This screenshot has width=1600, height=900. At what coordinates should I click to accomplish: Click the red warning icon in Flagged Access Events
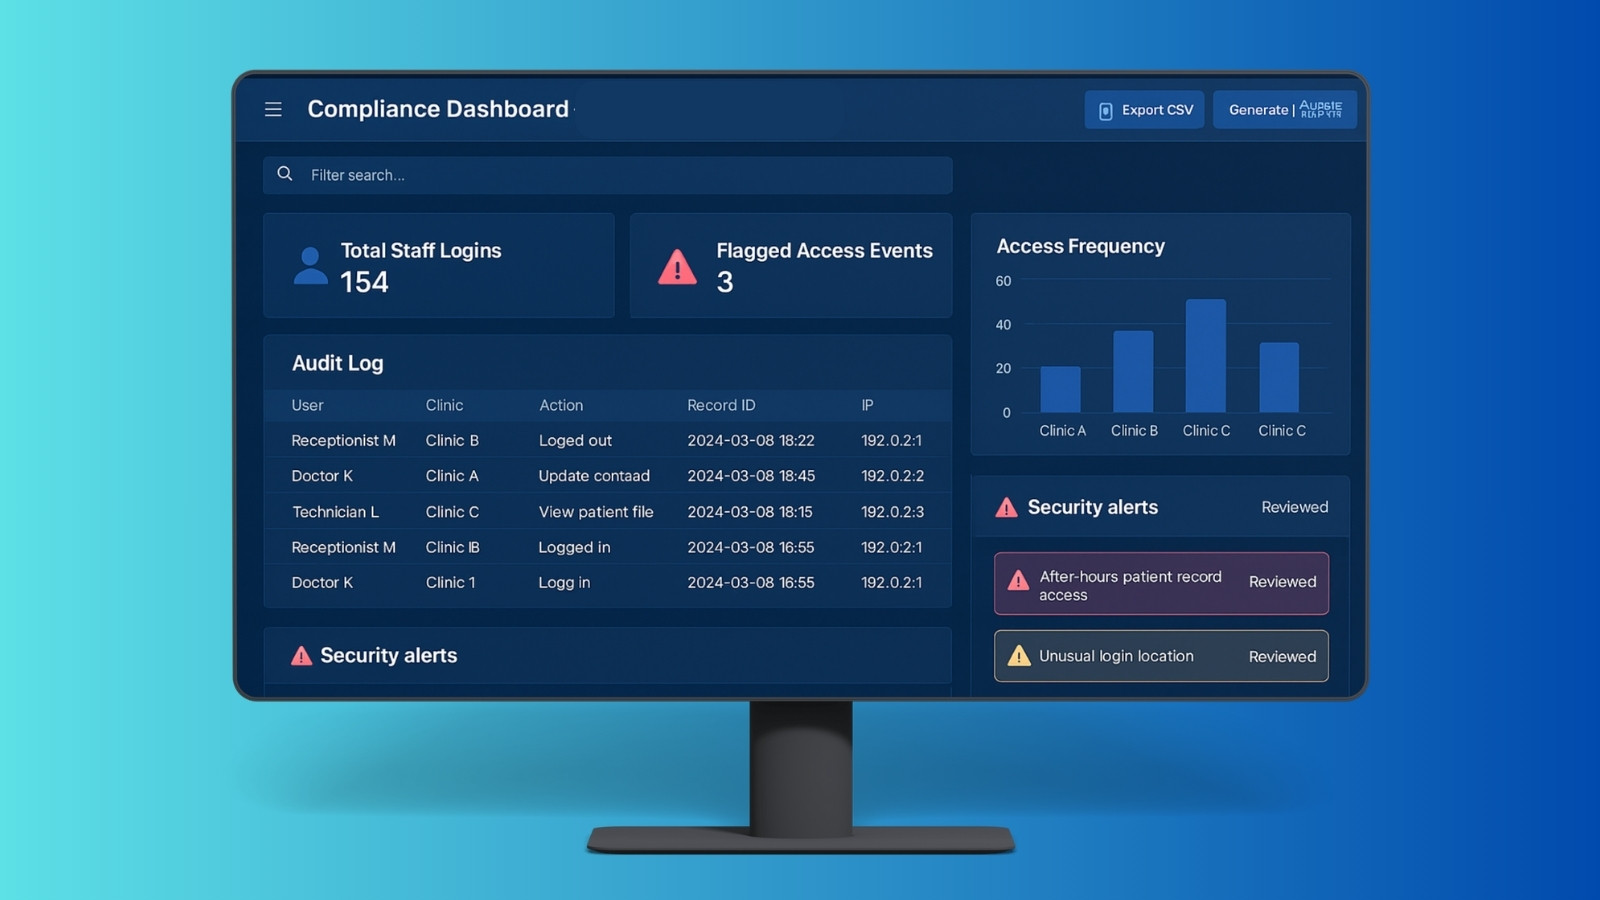(677, 267)
